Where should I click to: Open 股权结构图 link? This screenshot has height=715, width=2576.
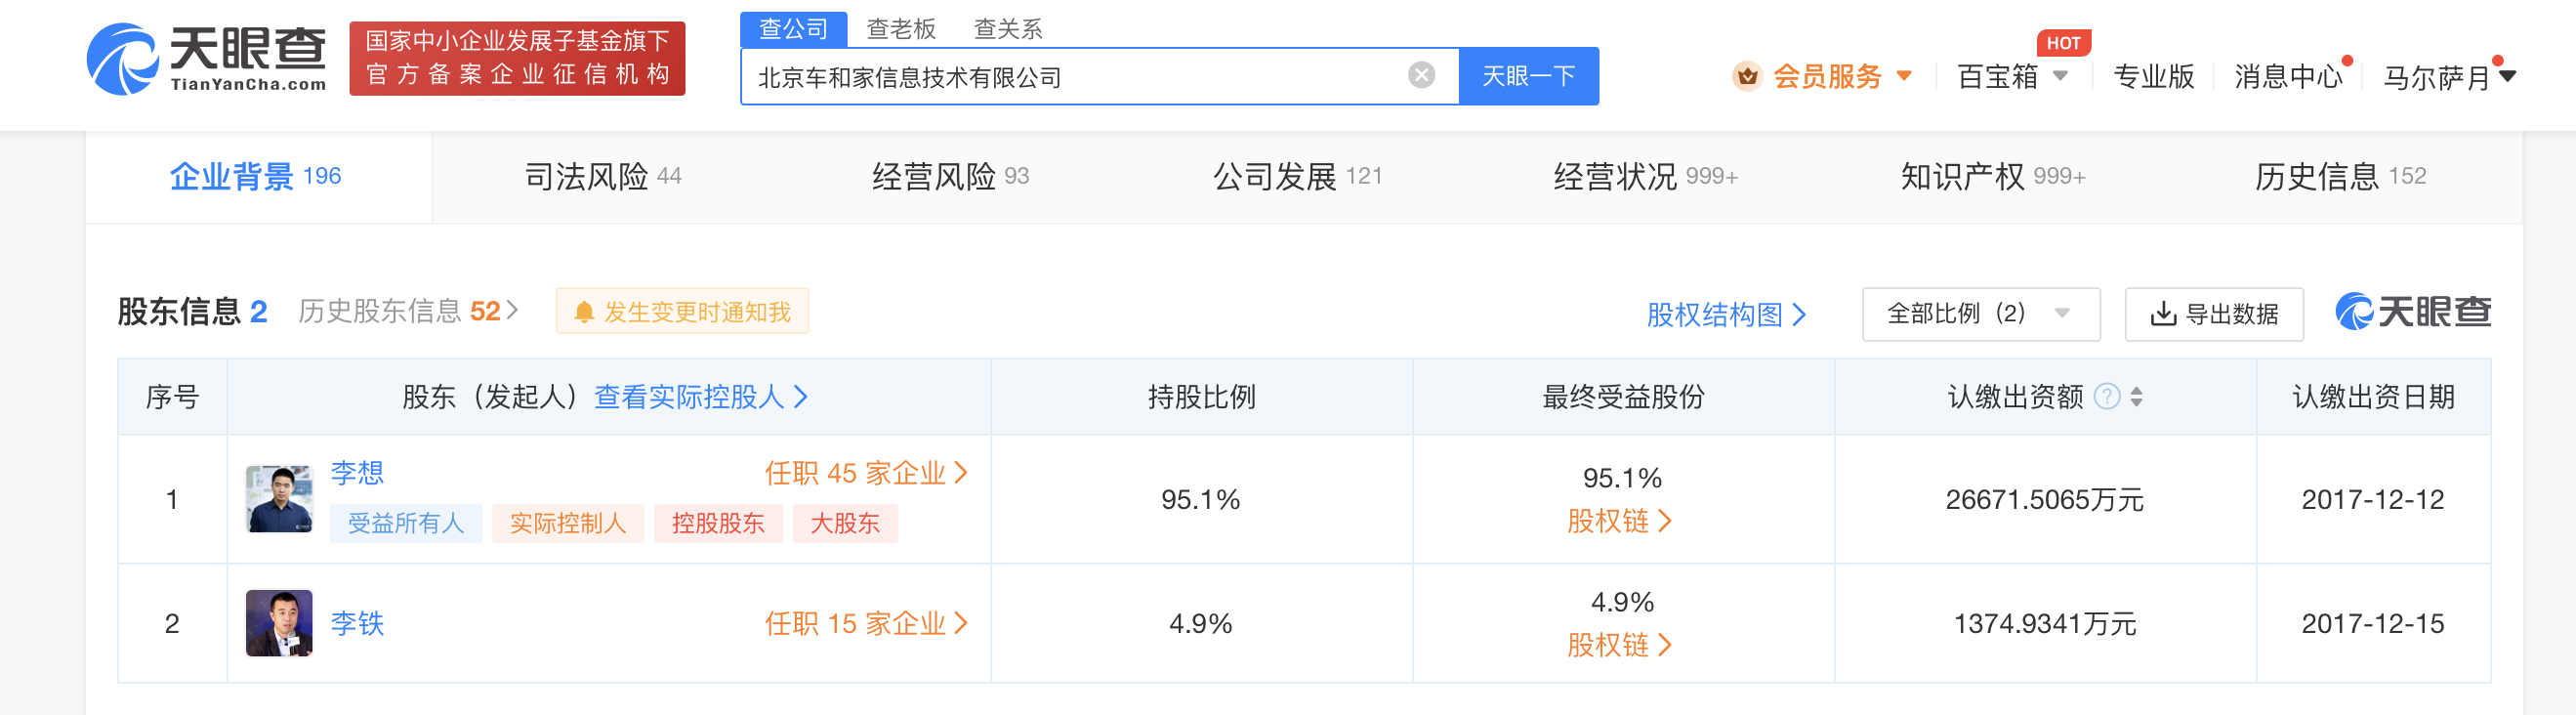tap(1726, 315)
